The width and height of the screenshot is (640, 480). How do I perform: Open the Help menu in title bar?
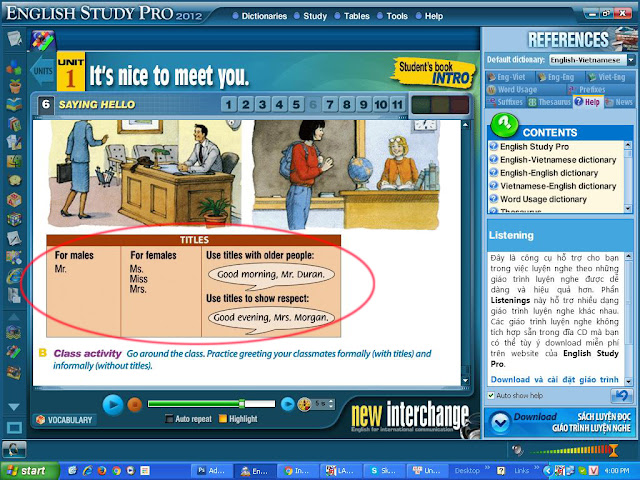pos(433,16)
